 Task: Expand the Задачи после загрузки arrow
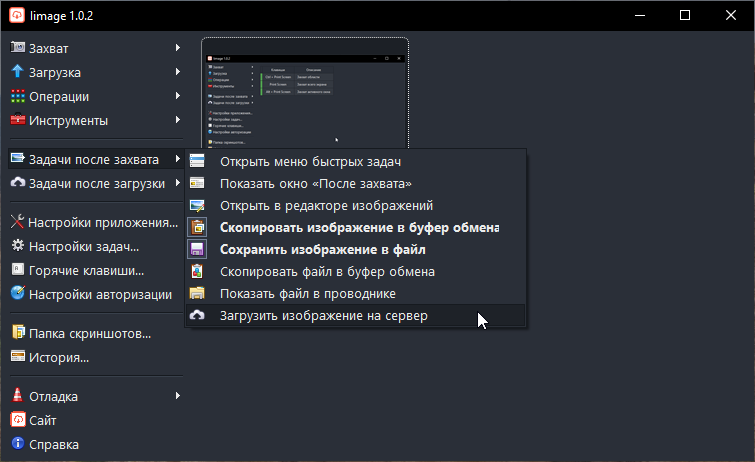(178, 183)
